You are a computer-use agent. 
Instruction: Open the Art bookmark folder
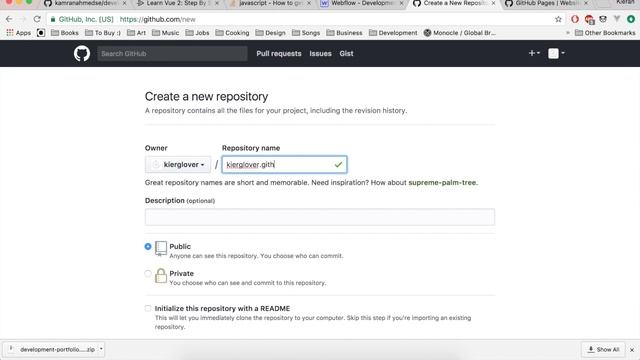[x=136, y=33]
